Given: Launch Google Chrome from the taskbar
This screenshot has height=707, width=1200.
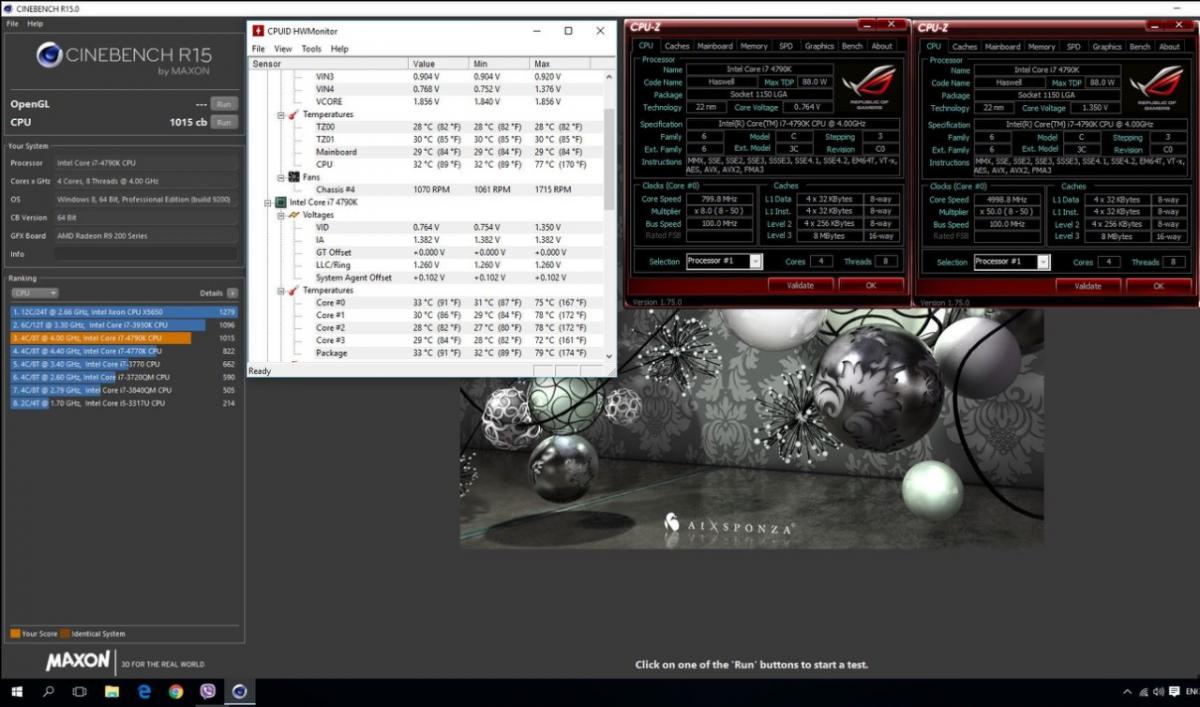Looking at the screenshot, I should [176, 691].
